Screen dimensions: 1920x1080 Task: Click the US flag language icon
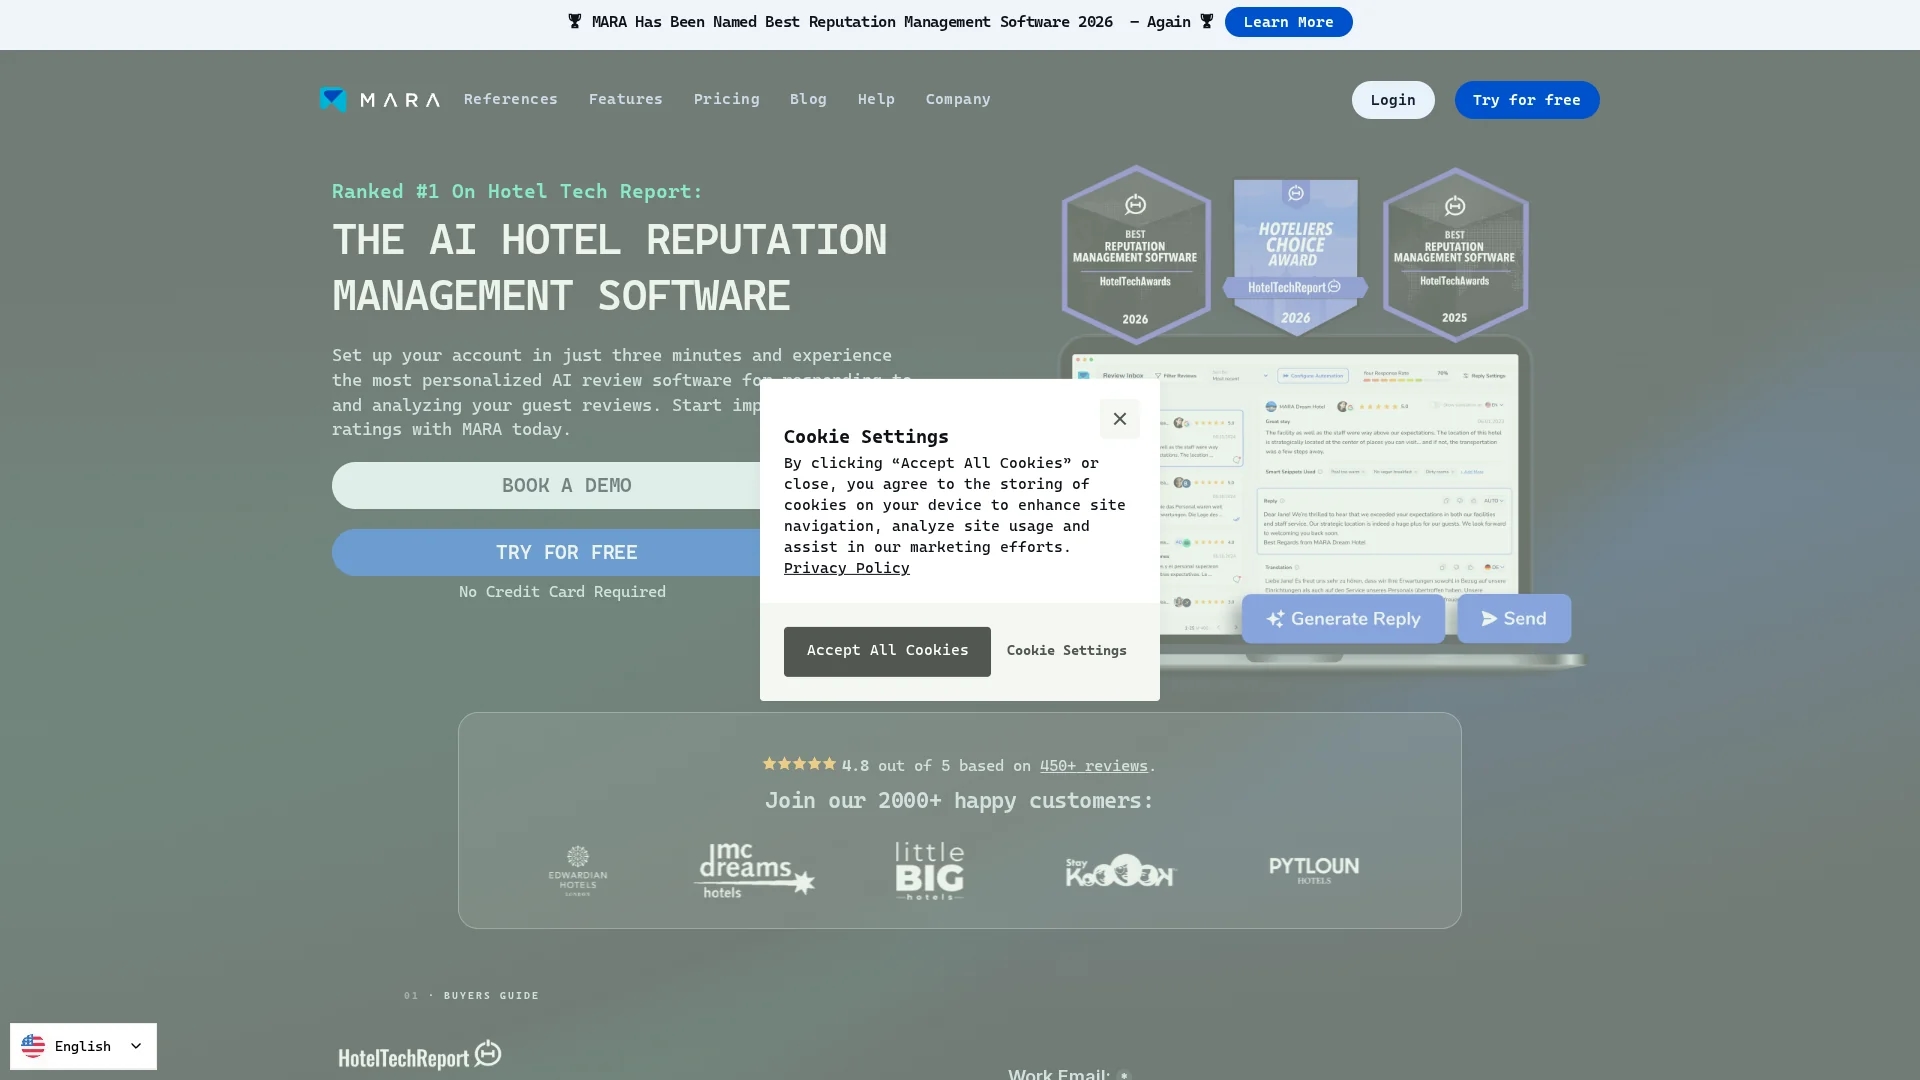click(33, 1046)
